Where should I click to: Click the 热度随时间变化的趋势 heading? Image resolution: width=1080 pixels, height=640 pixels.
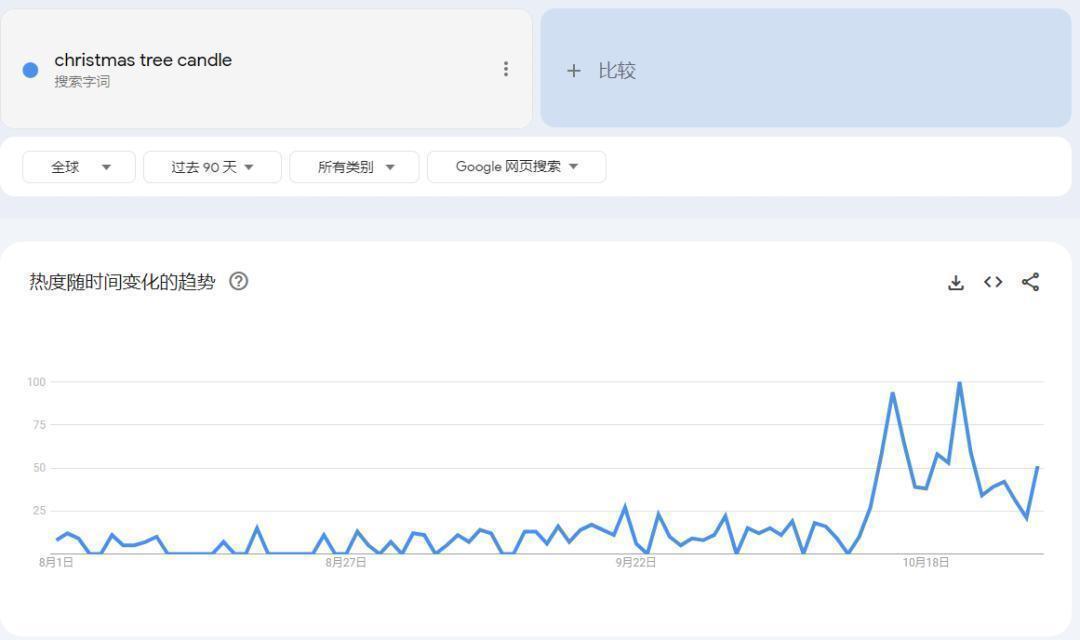coord(122,282)
